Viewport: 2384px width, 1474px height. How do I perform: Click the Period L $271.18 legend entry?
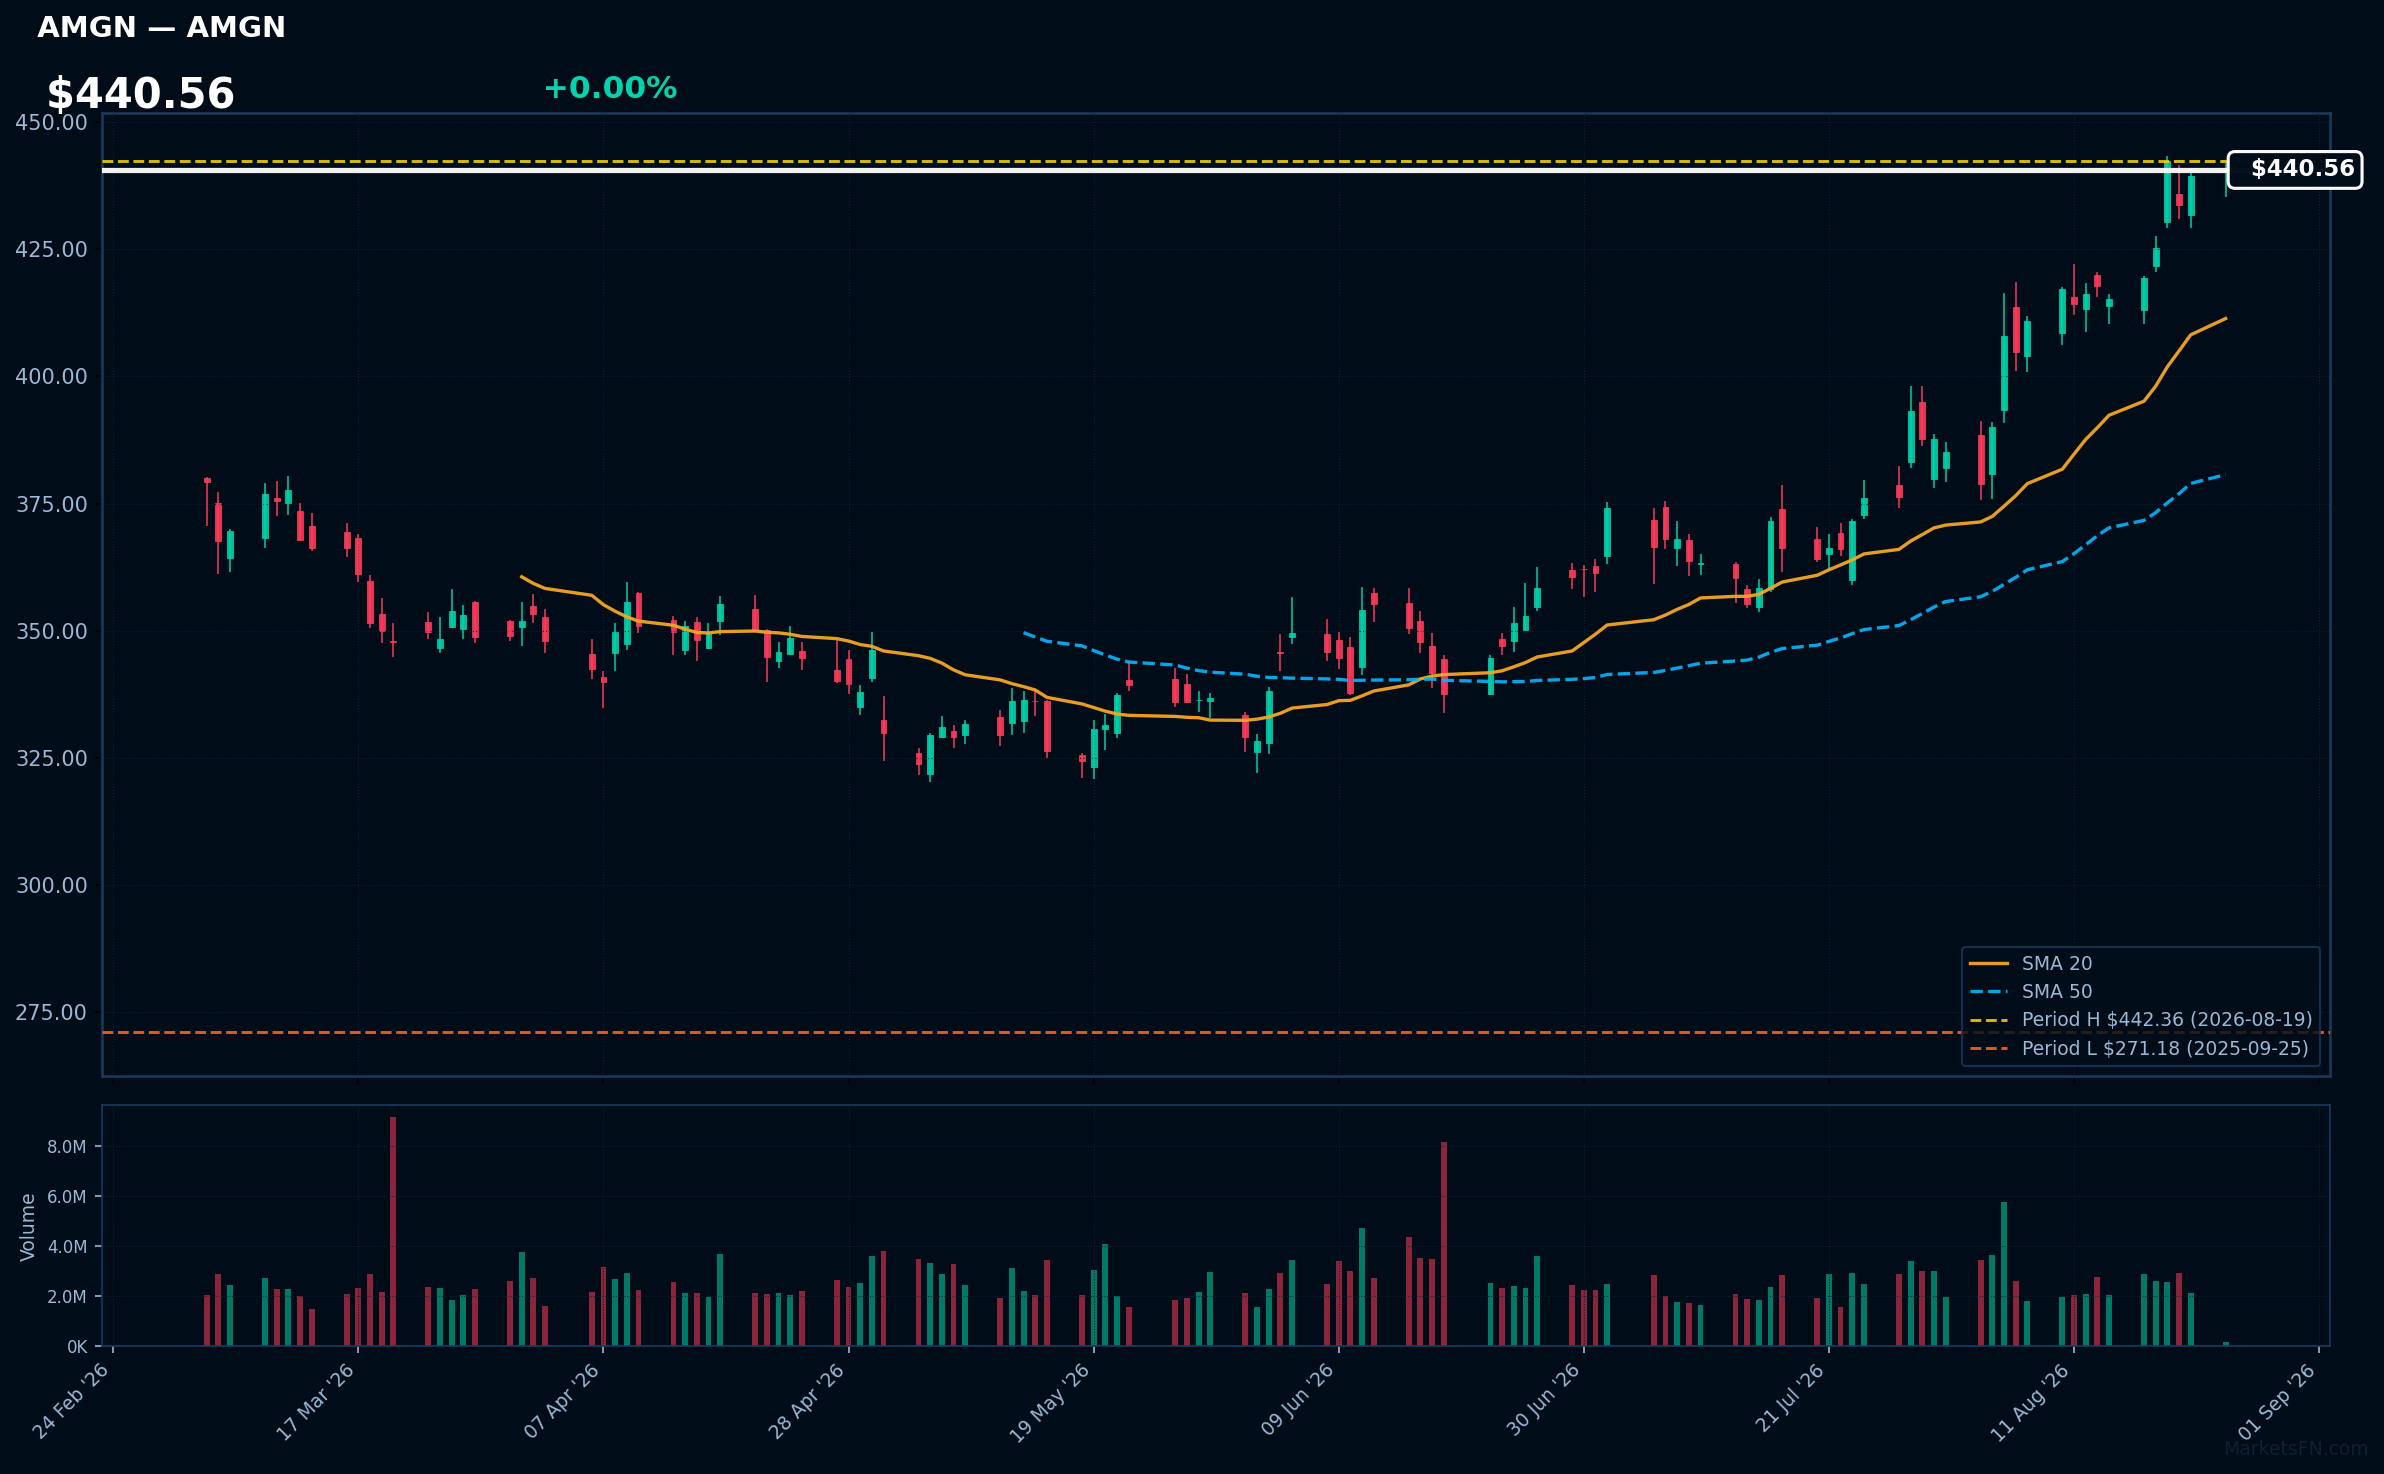click(x=2138, y=1048)
